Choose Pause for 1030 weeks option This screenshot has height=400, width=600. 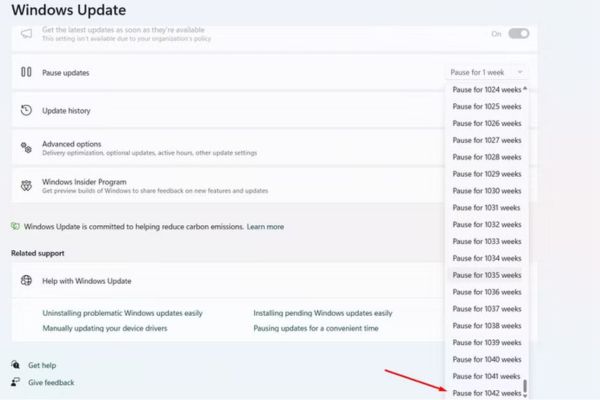click(x=487, y=191)
